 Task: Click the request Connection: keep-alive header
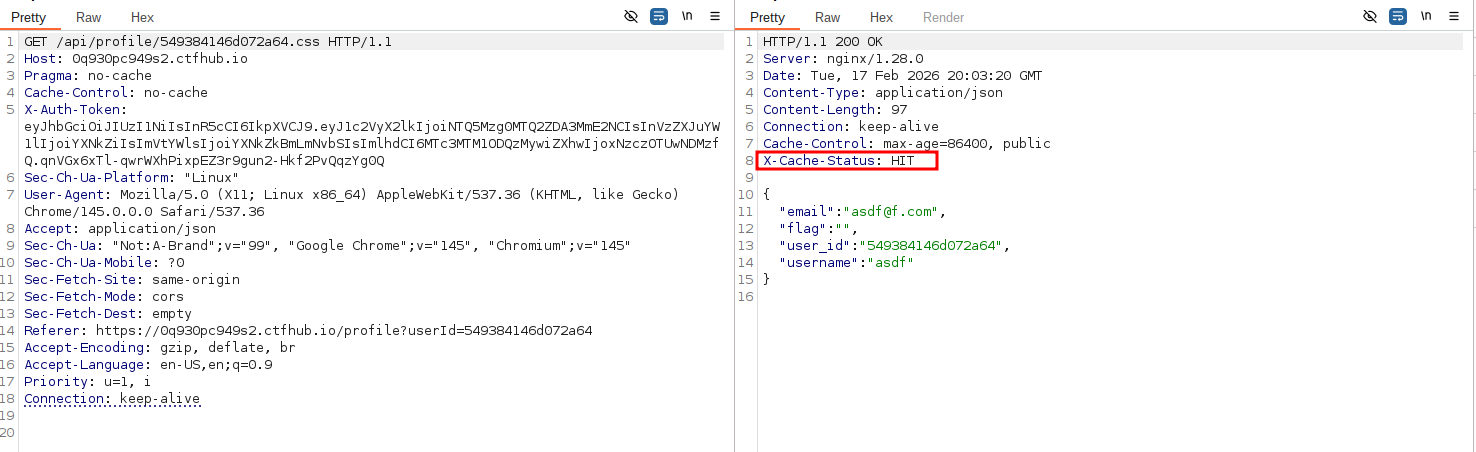pyautogui.click(x=112, y=399)
